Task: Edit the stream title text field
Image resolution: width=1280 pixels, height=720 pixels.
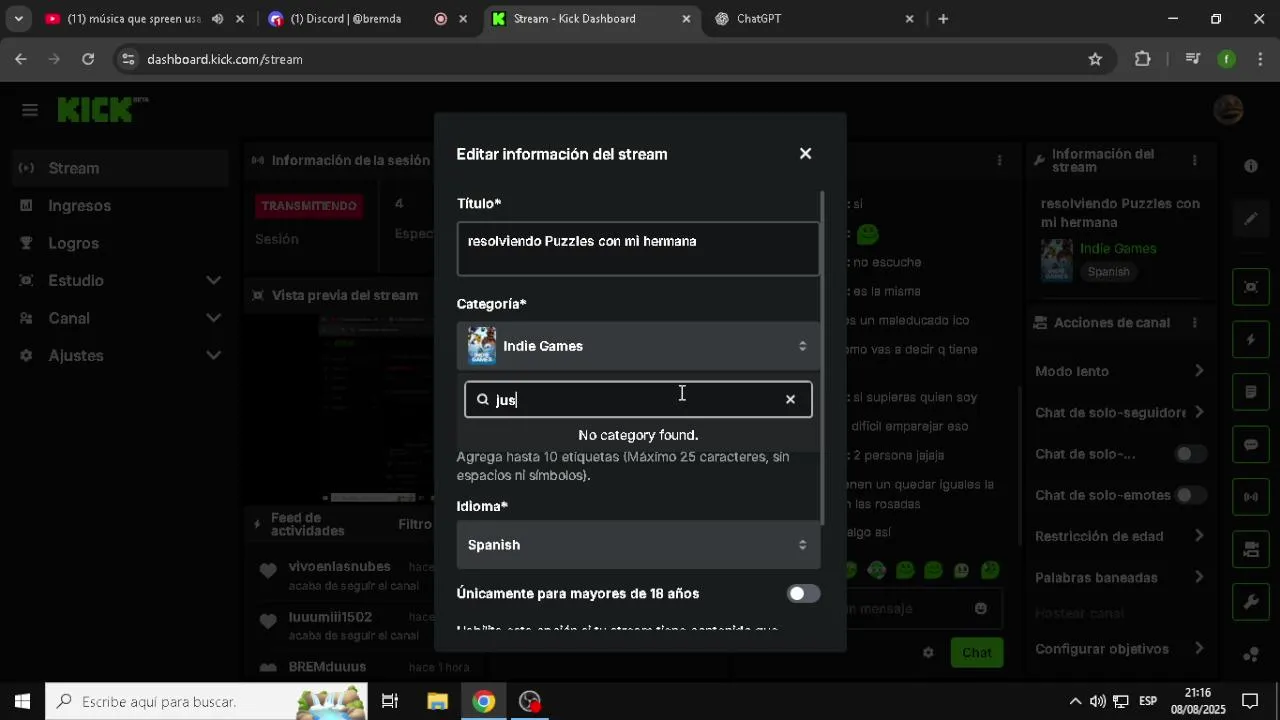Action: [638, 248]
